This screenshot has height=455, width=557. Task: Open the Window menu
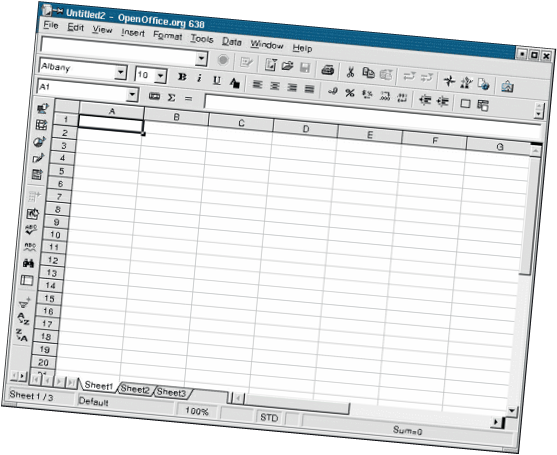267,45
